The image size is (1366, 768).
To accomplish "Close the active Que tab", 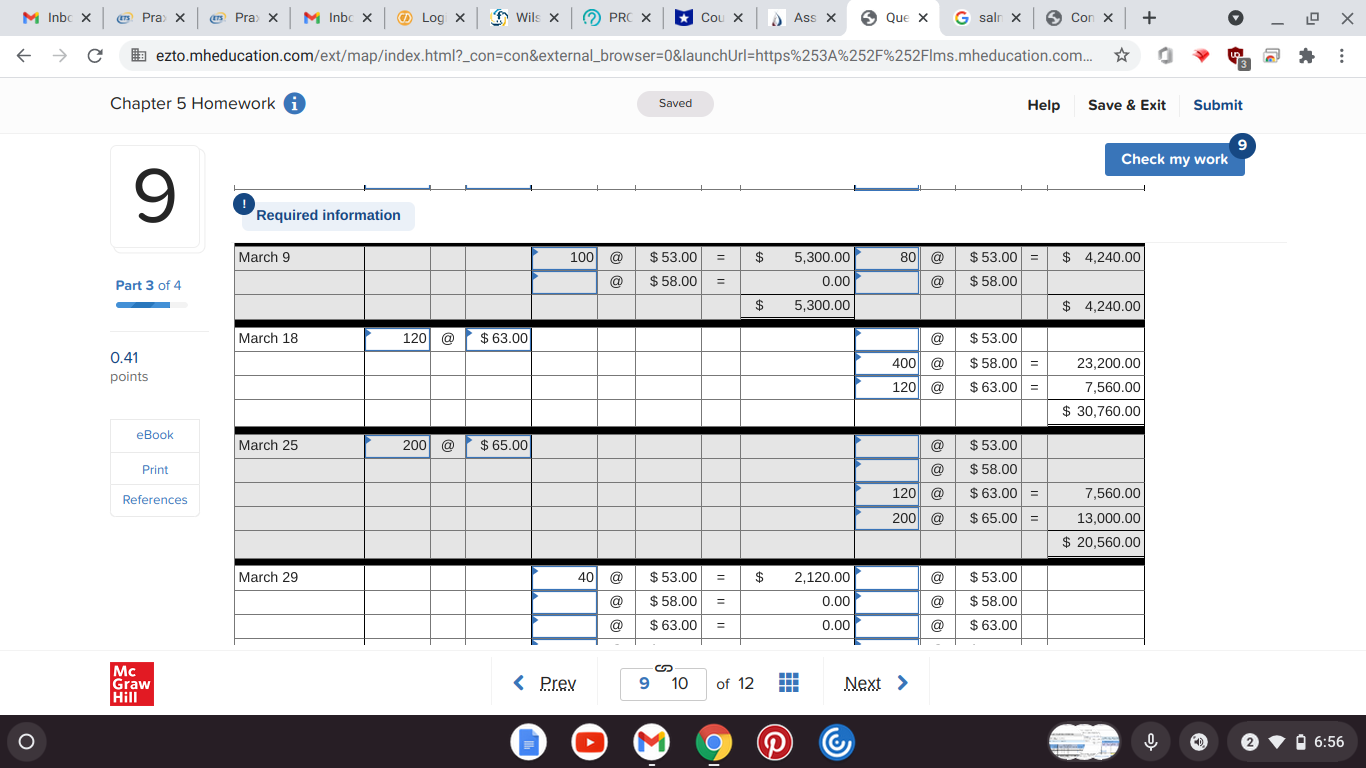I will [922, 18].
